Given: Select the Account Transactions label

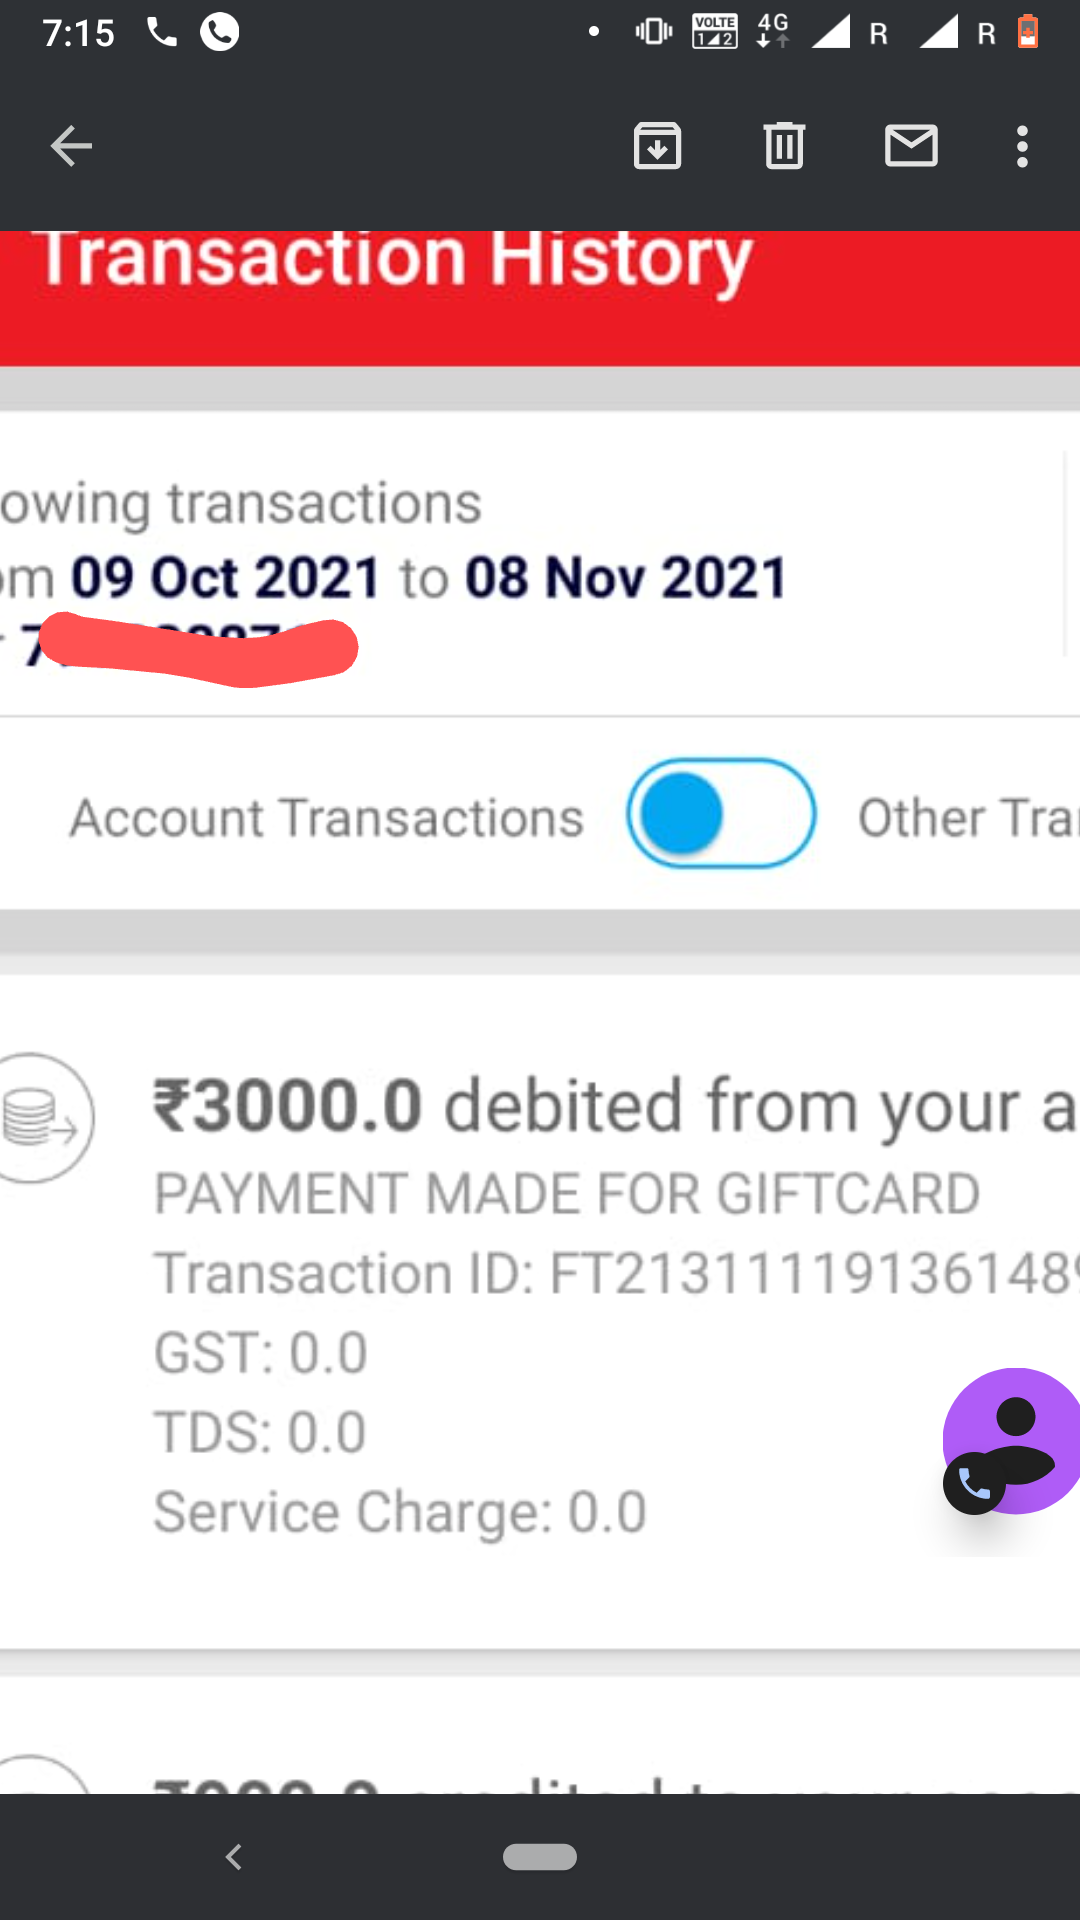Looking at the screenshot, I should [327, 818].
